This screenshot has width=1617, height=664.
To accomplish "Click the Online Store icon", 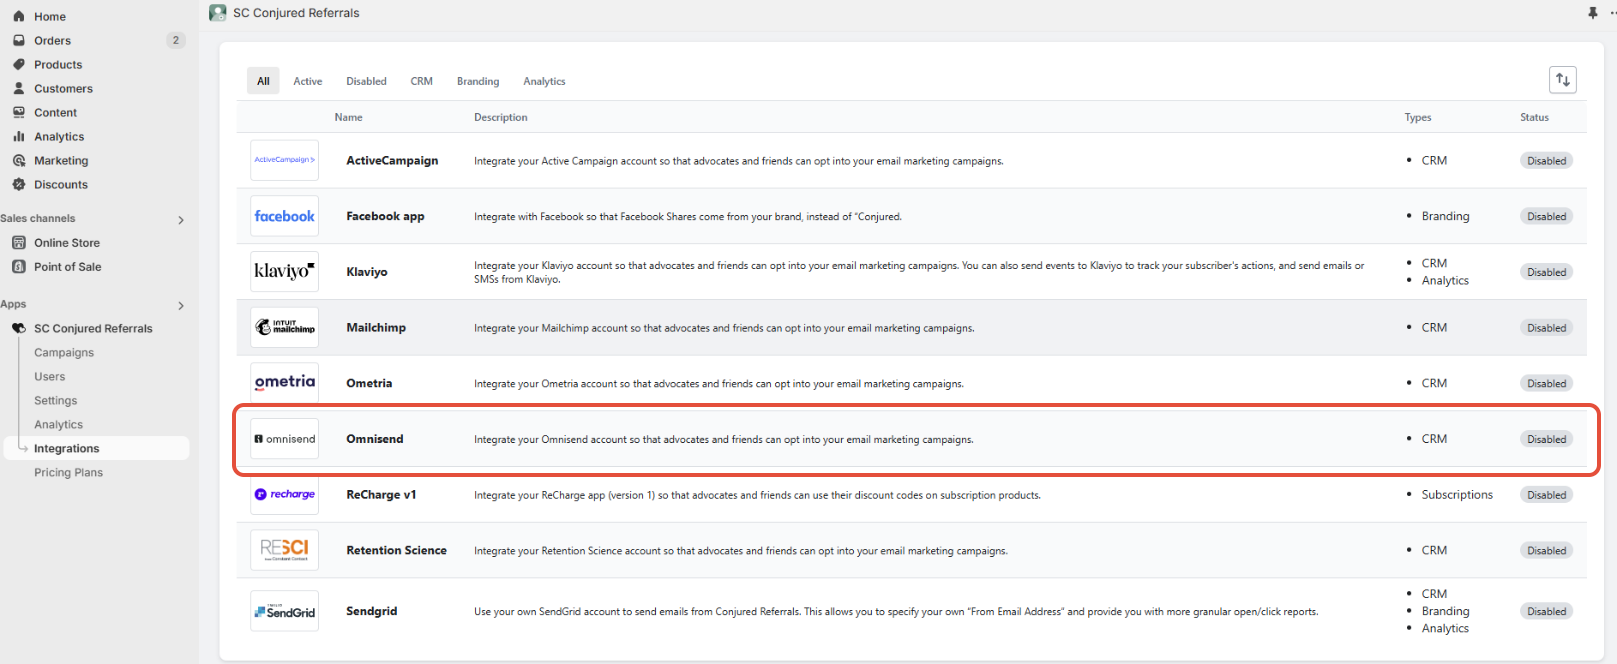I will (18, 242).
